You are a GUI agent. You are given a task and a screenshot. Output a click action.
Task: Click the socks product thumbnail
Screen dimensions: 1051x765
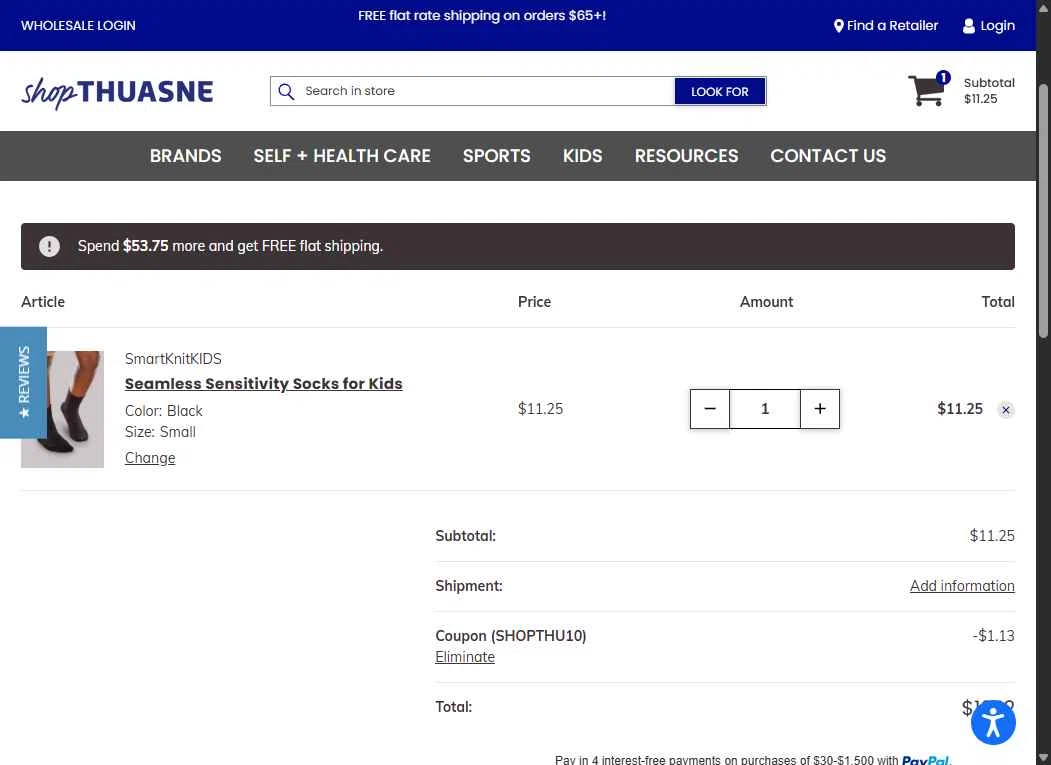(62, 409)
